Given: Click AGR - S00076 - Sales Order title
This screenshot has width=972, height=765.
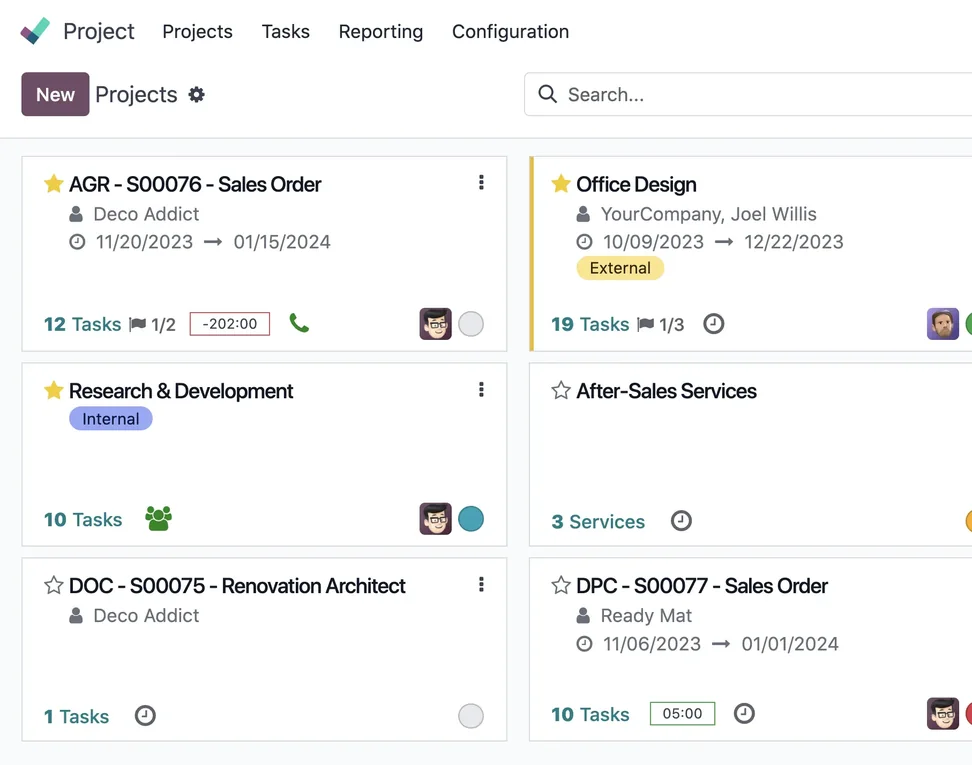Looking at the screenshot, I should tap(195, 184).
